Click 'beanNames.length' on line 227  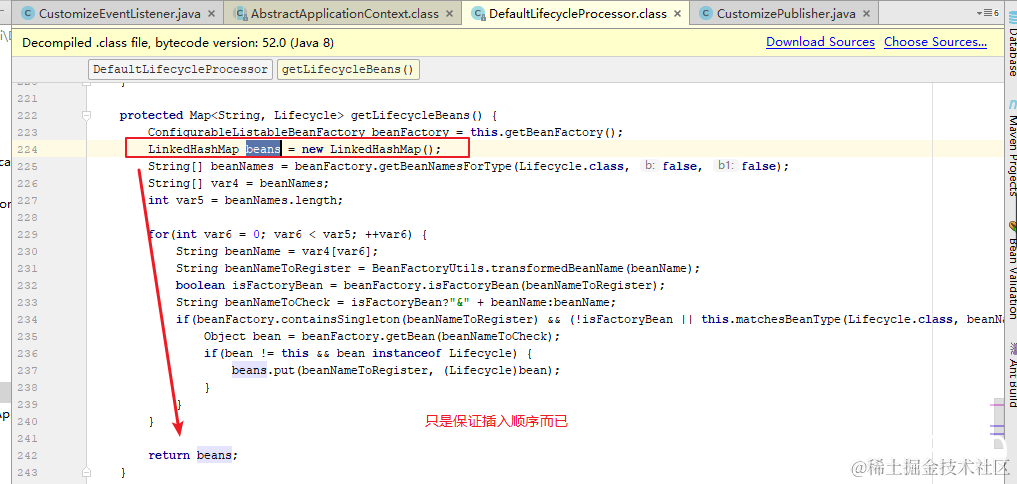click(x=281, y=200)
